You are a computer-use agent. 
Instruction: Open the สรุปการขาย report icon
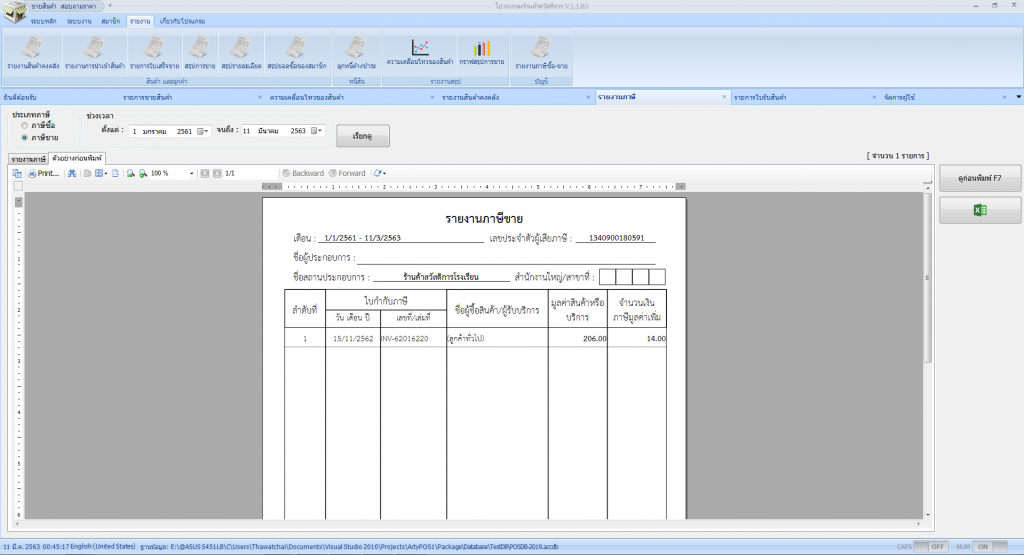pos(200,52)
